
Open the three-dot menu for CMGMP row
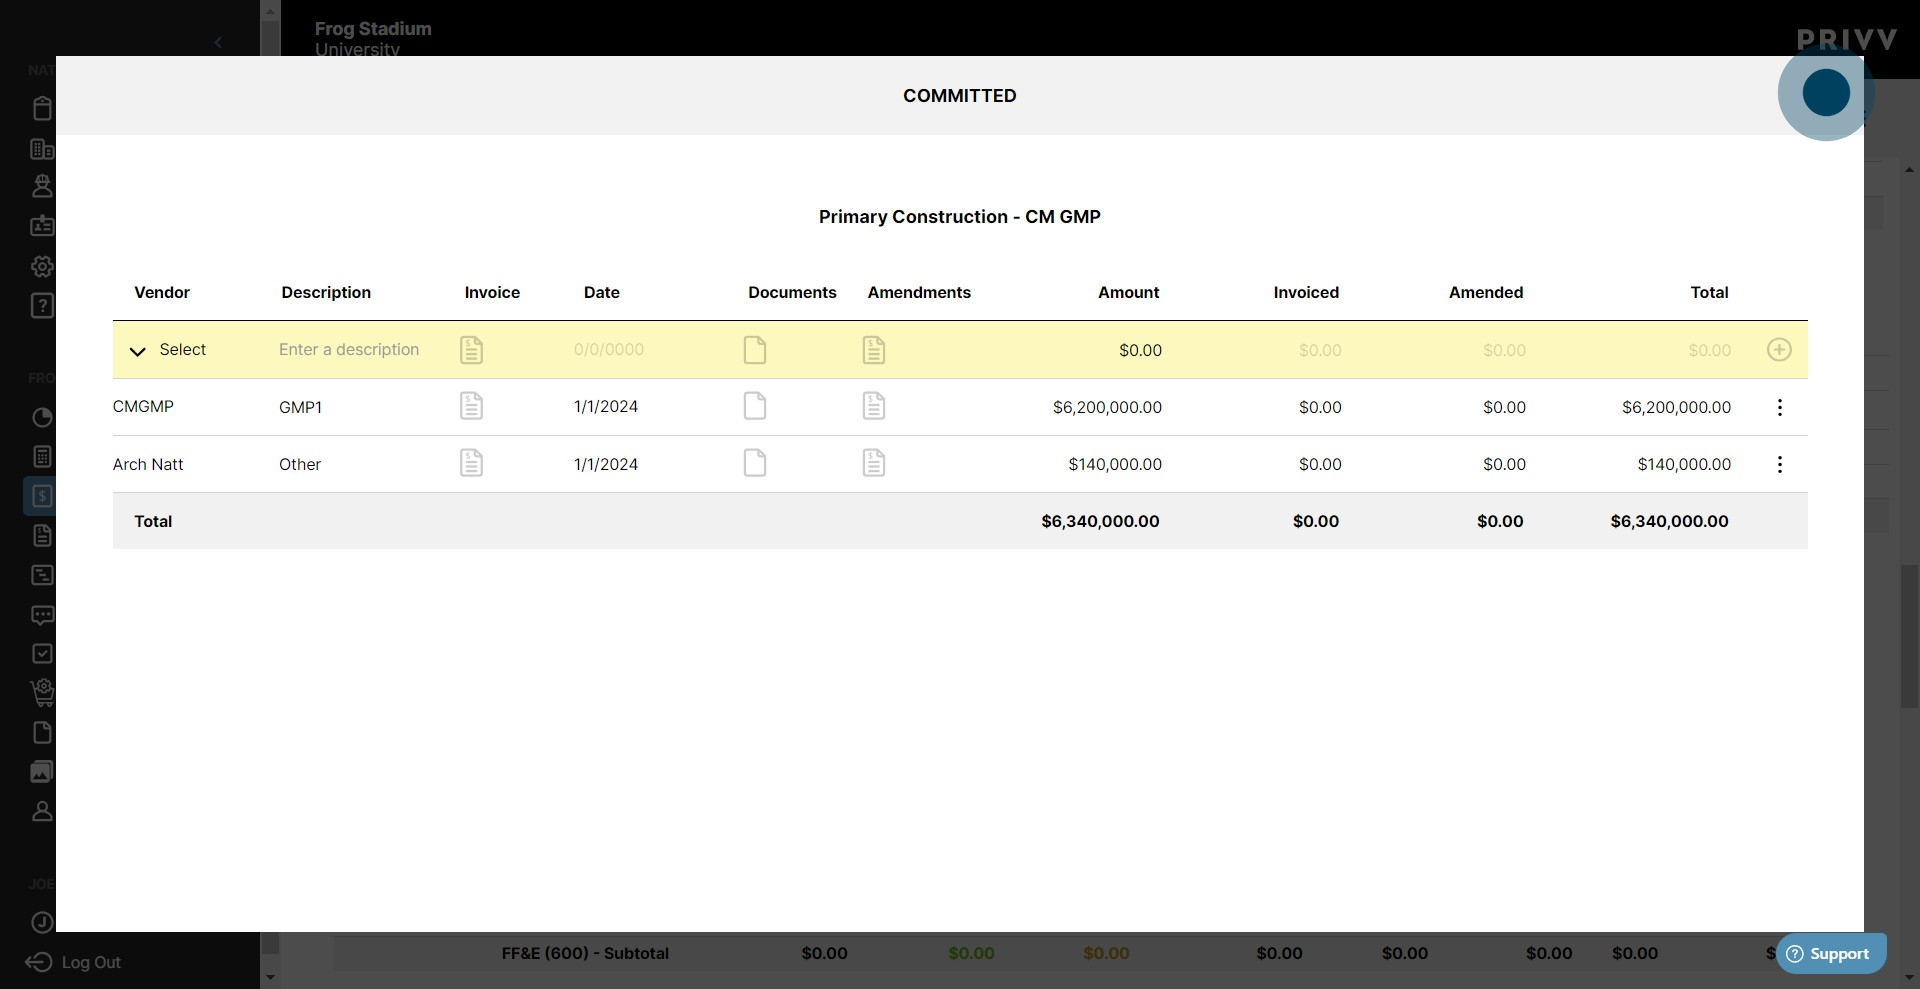tap(1779, 407)
